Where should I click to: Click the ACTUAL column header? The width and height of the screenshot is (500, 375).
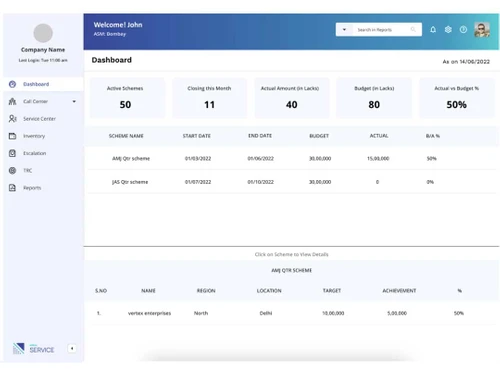[379, 136]
